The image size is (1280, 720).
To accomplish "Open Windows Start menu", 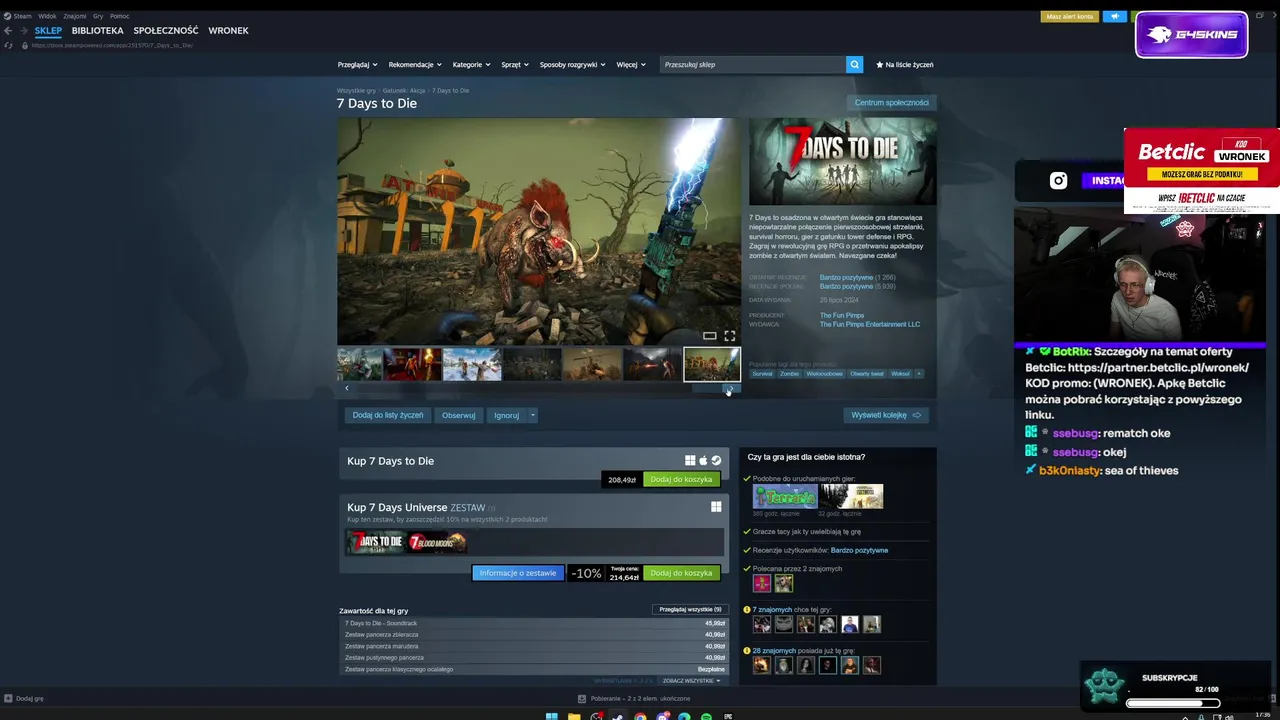I will click(551, 716).
